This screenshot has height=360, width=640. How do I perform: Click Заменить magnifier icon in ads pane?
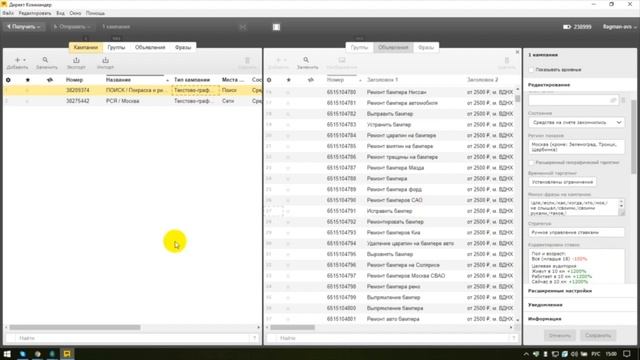tap(306, 60)
